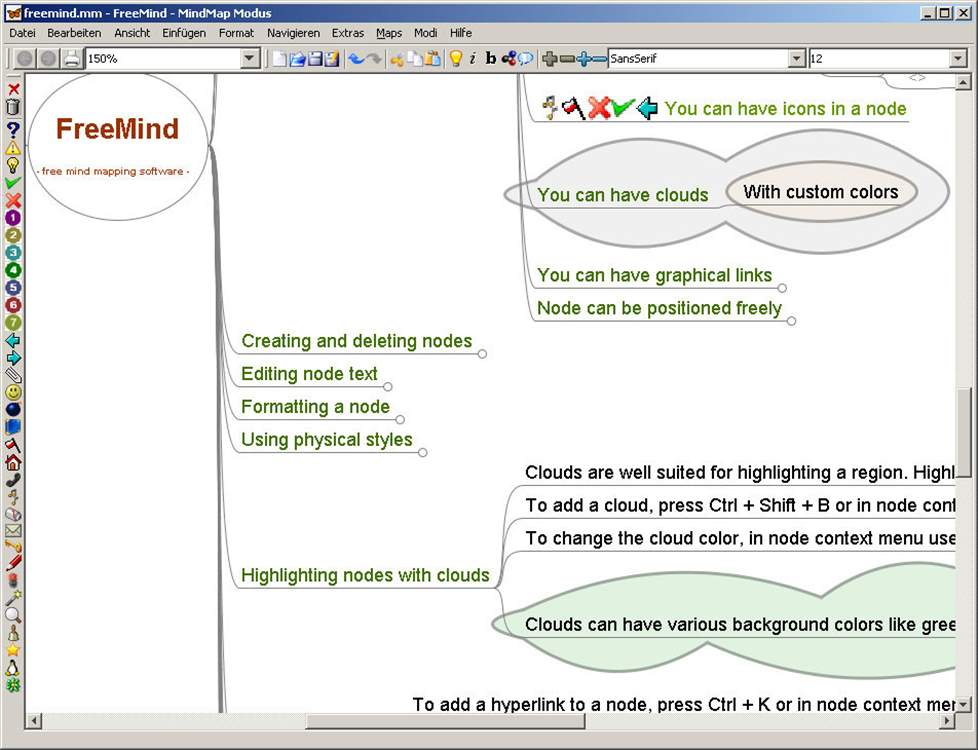Expand the 'You can have graphical links' fold circle
This screenshot has height=750, width=978.
pos(782,288)
